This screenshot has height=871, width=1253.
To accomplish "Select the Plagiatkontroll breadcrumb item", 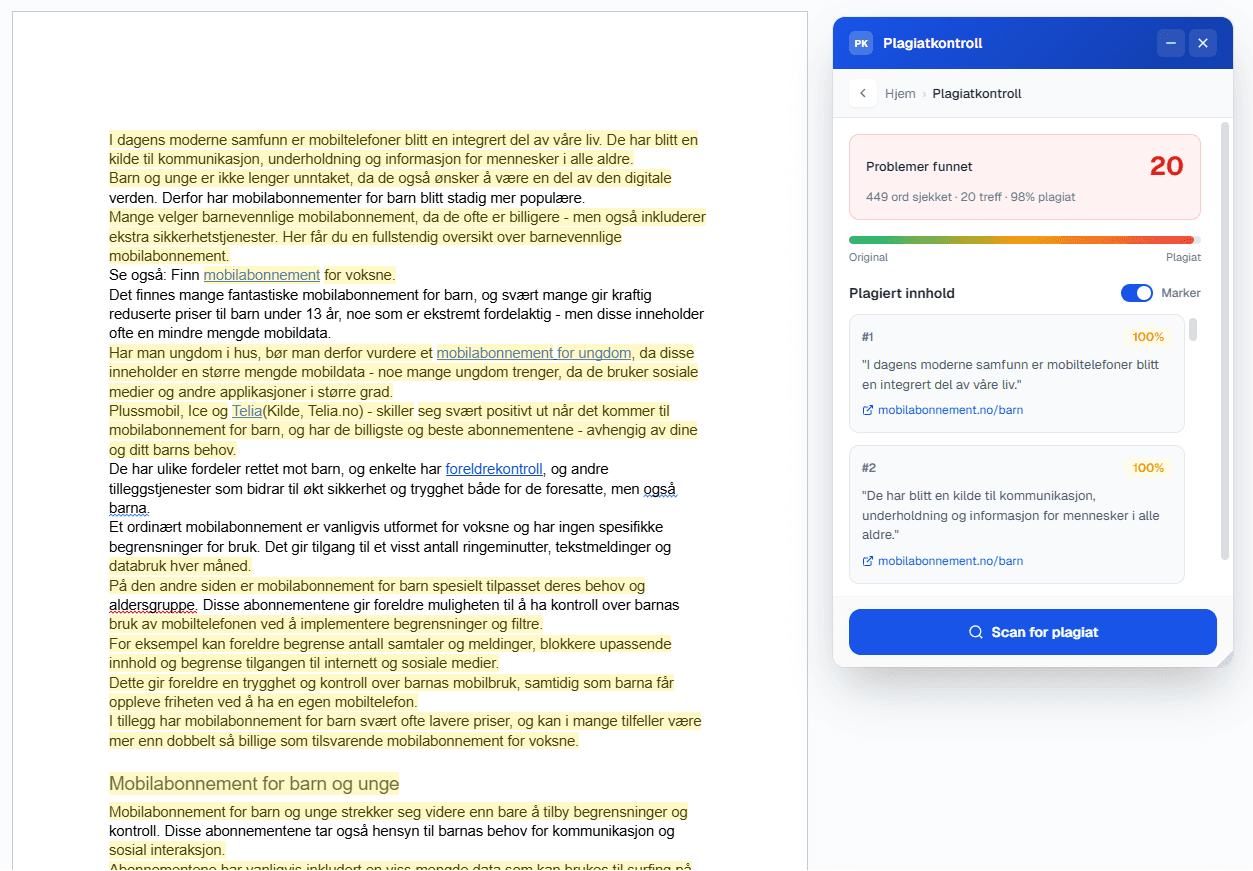I will (x=976, y=93).
